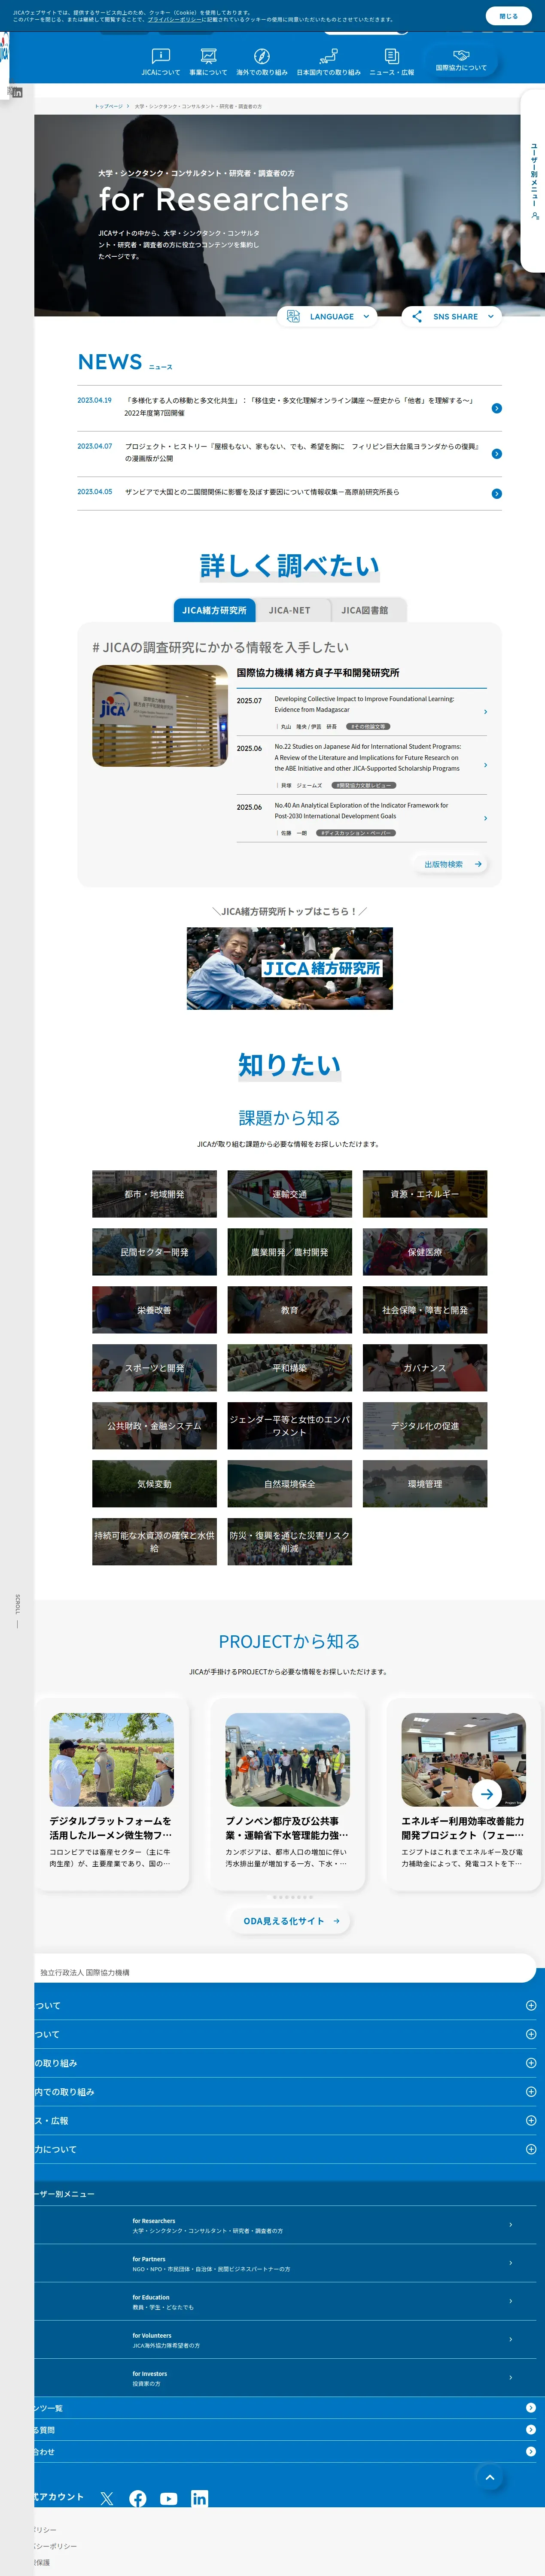Click the back-to-top arrow button
This screenshot has width=545, height=2576.
489,2477
